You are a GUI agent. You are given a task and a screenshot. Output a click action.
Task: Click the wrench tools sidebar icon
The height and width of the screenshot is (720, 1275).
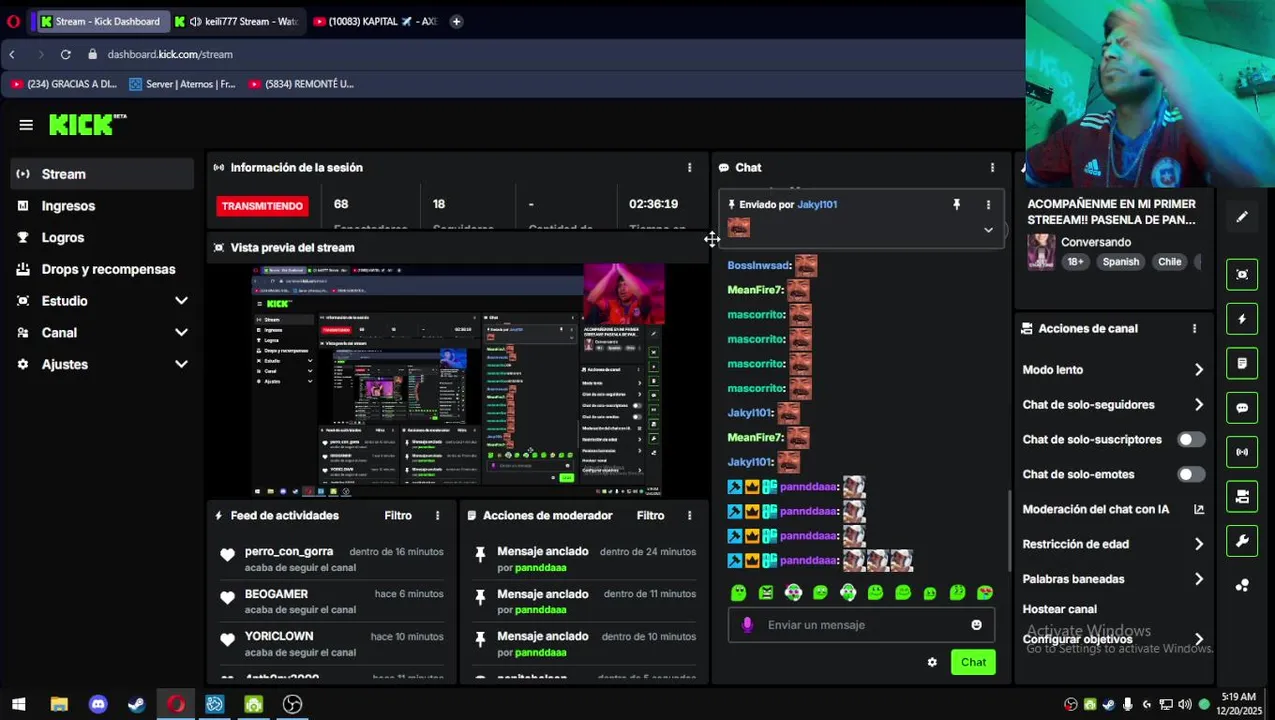1242,541
